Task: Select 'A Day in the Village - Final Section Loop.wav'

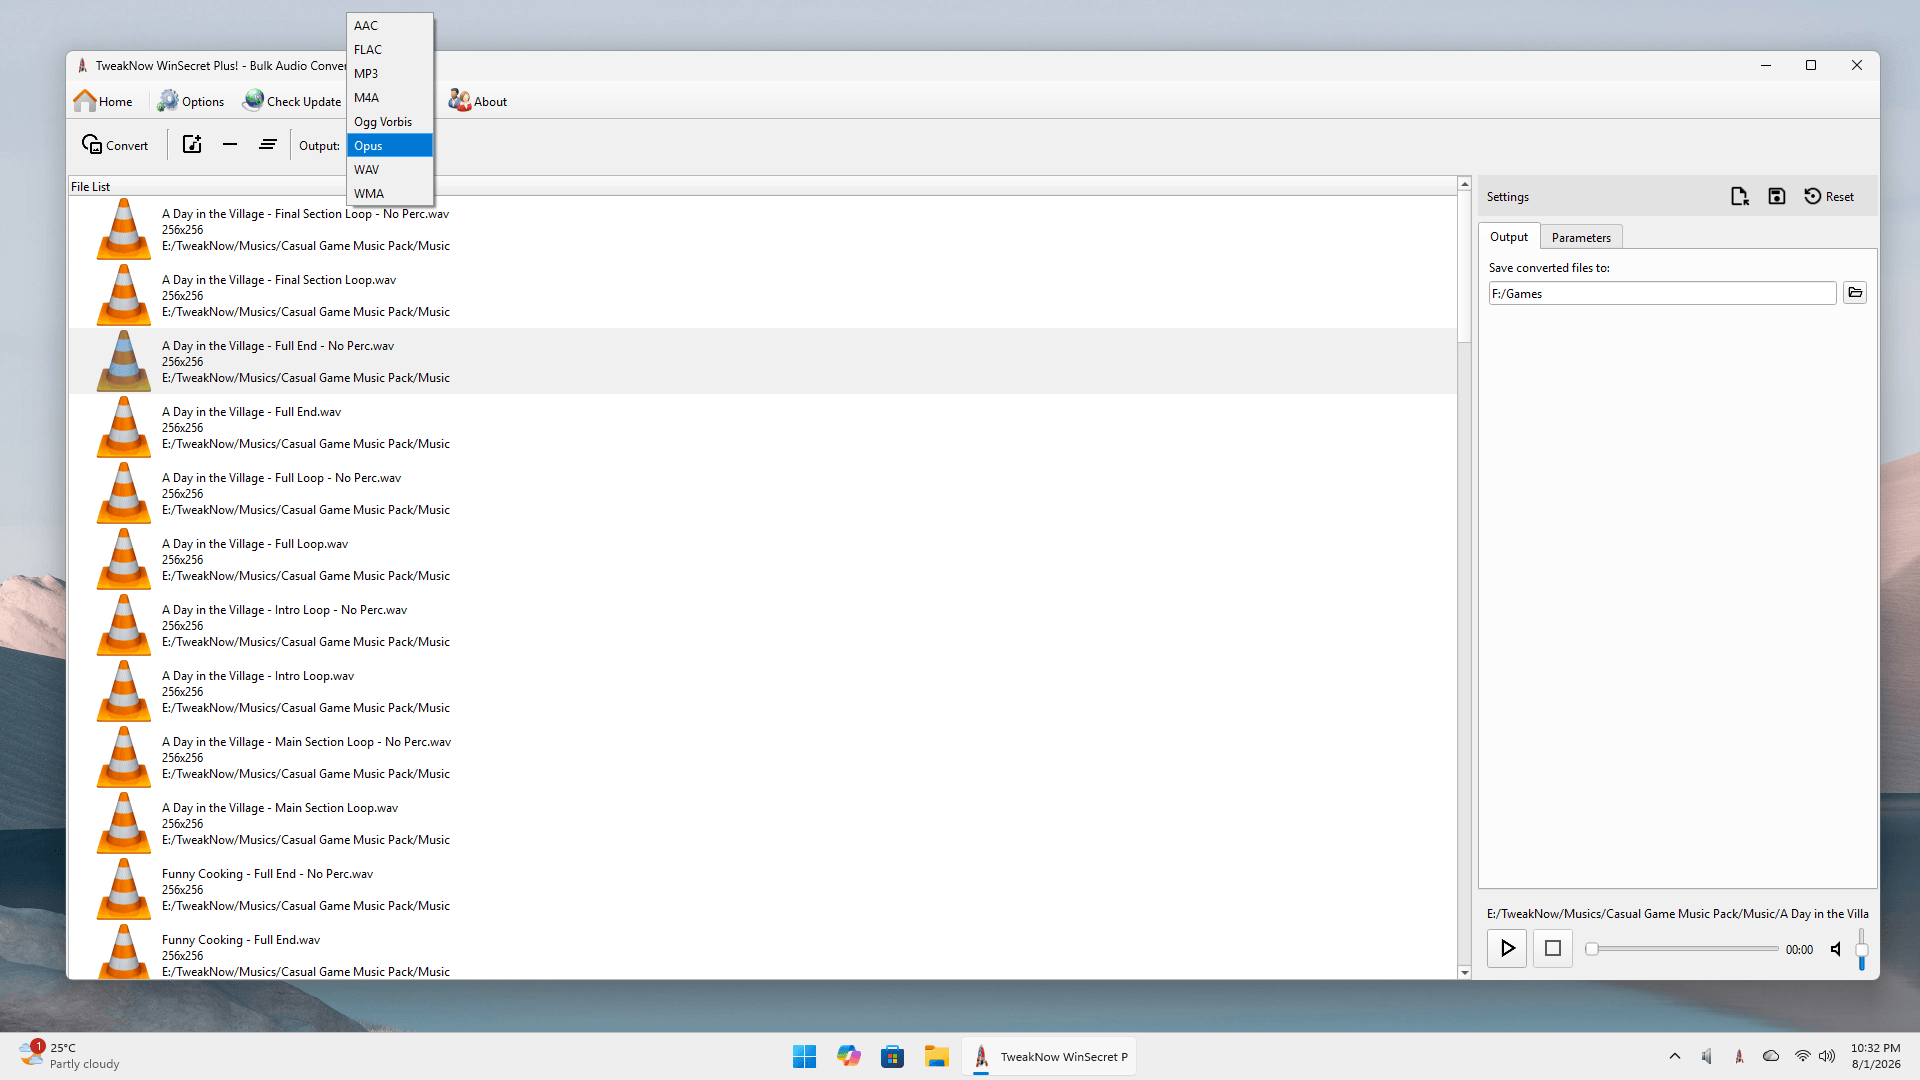Action: pos(762,296)
